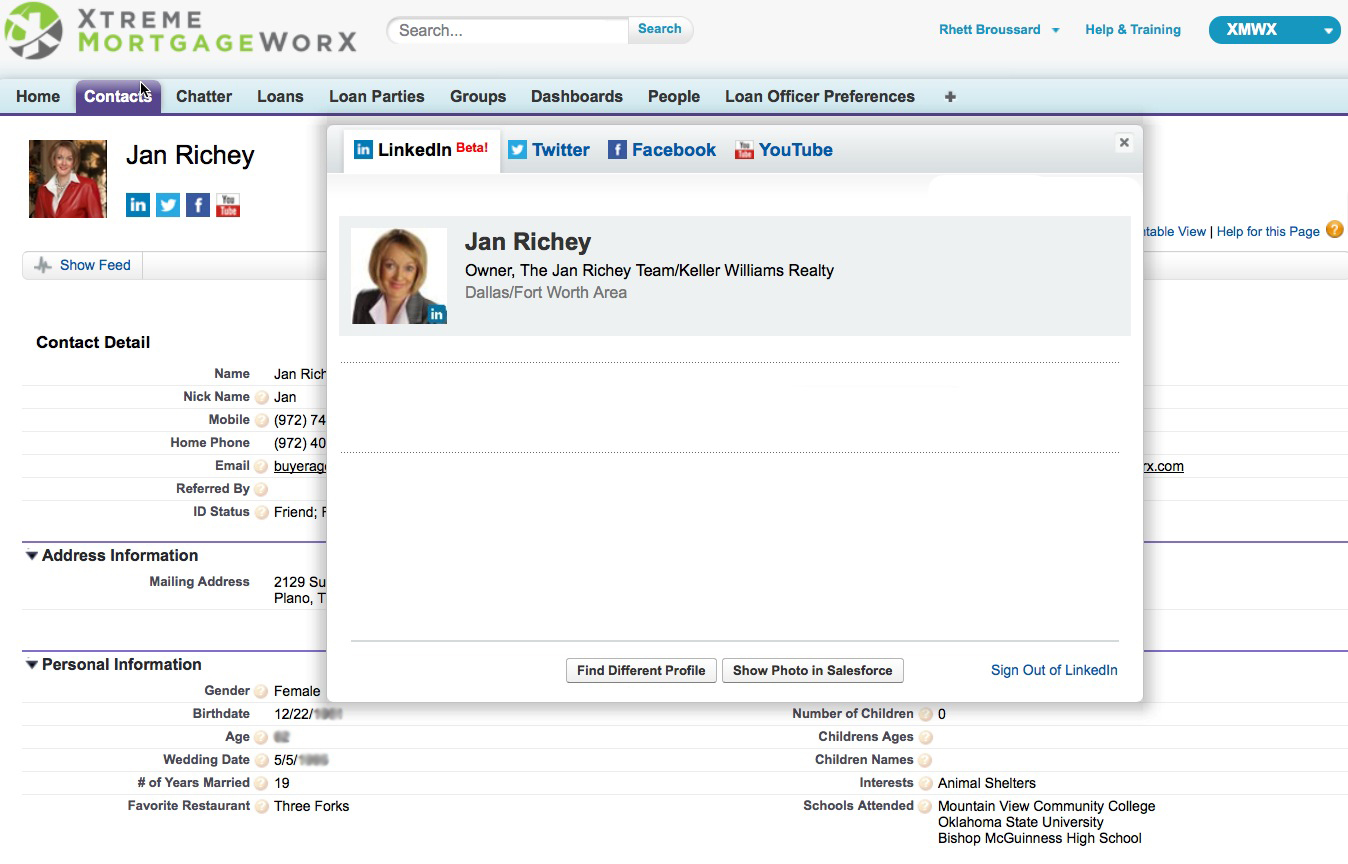Click the help bubble next to Children Names
Viewport: 1348px width, 864px height.
(x=926, y=761)
